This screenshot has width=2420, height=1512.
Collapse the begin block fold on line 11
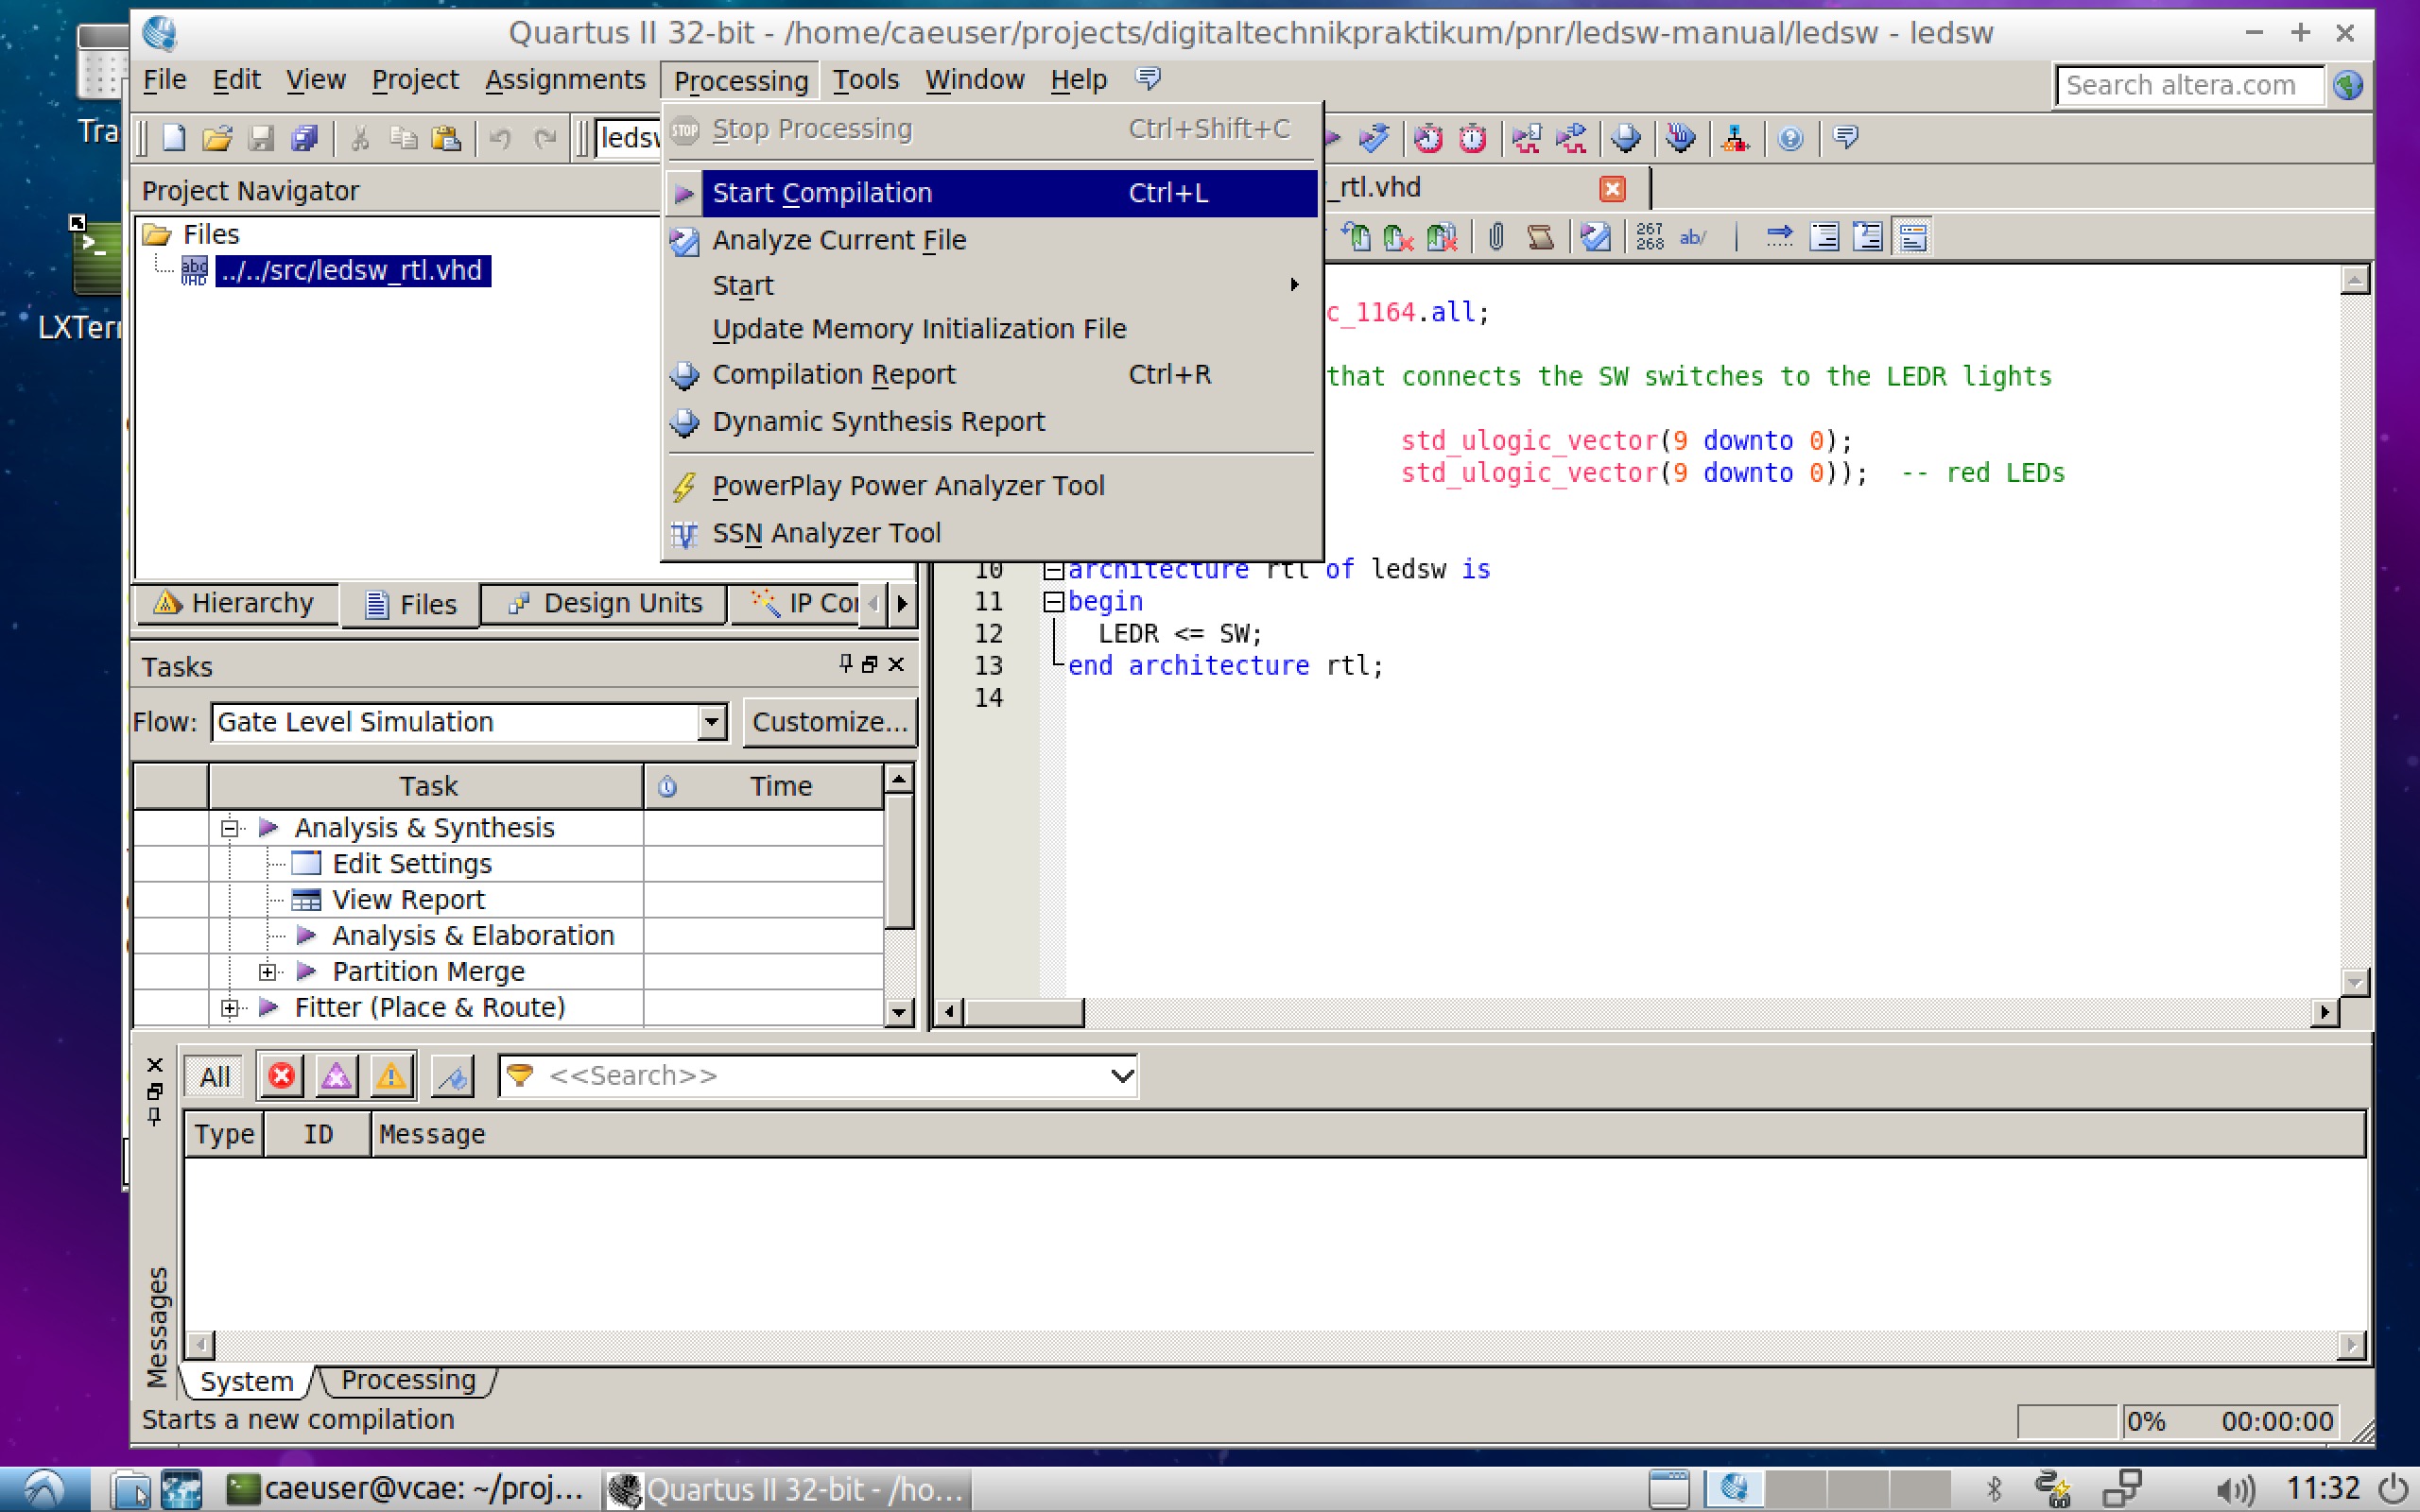(1052, 602)
